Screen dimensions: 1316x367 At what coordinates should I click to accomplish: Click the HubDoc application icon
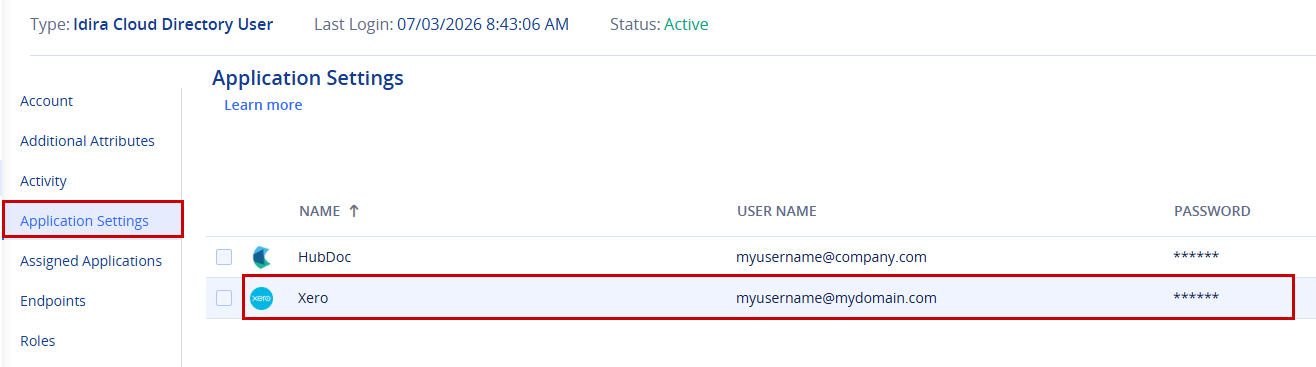coord(261,257)
